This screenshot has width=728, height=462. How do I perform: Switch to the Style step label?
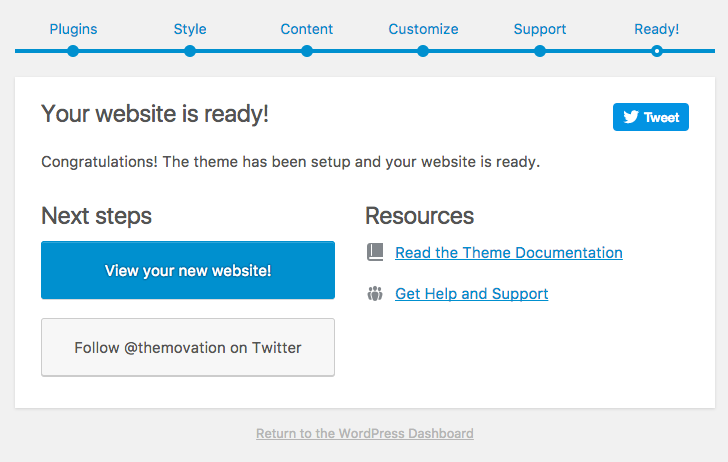pos(190,29)
